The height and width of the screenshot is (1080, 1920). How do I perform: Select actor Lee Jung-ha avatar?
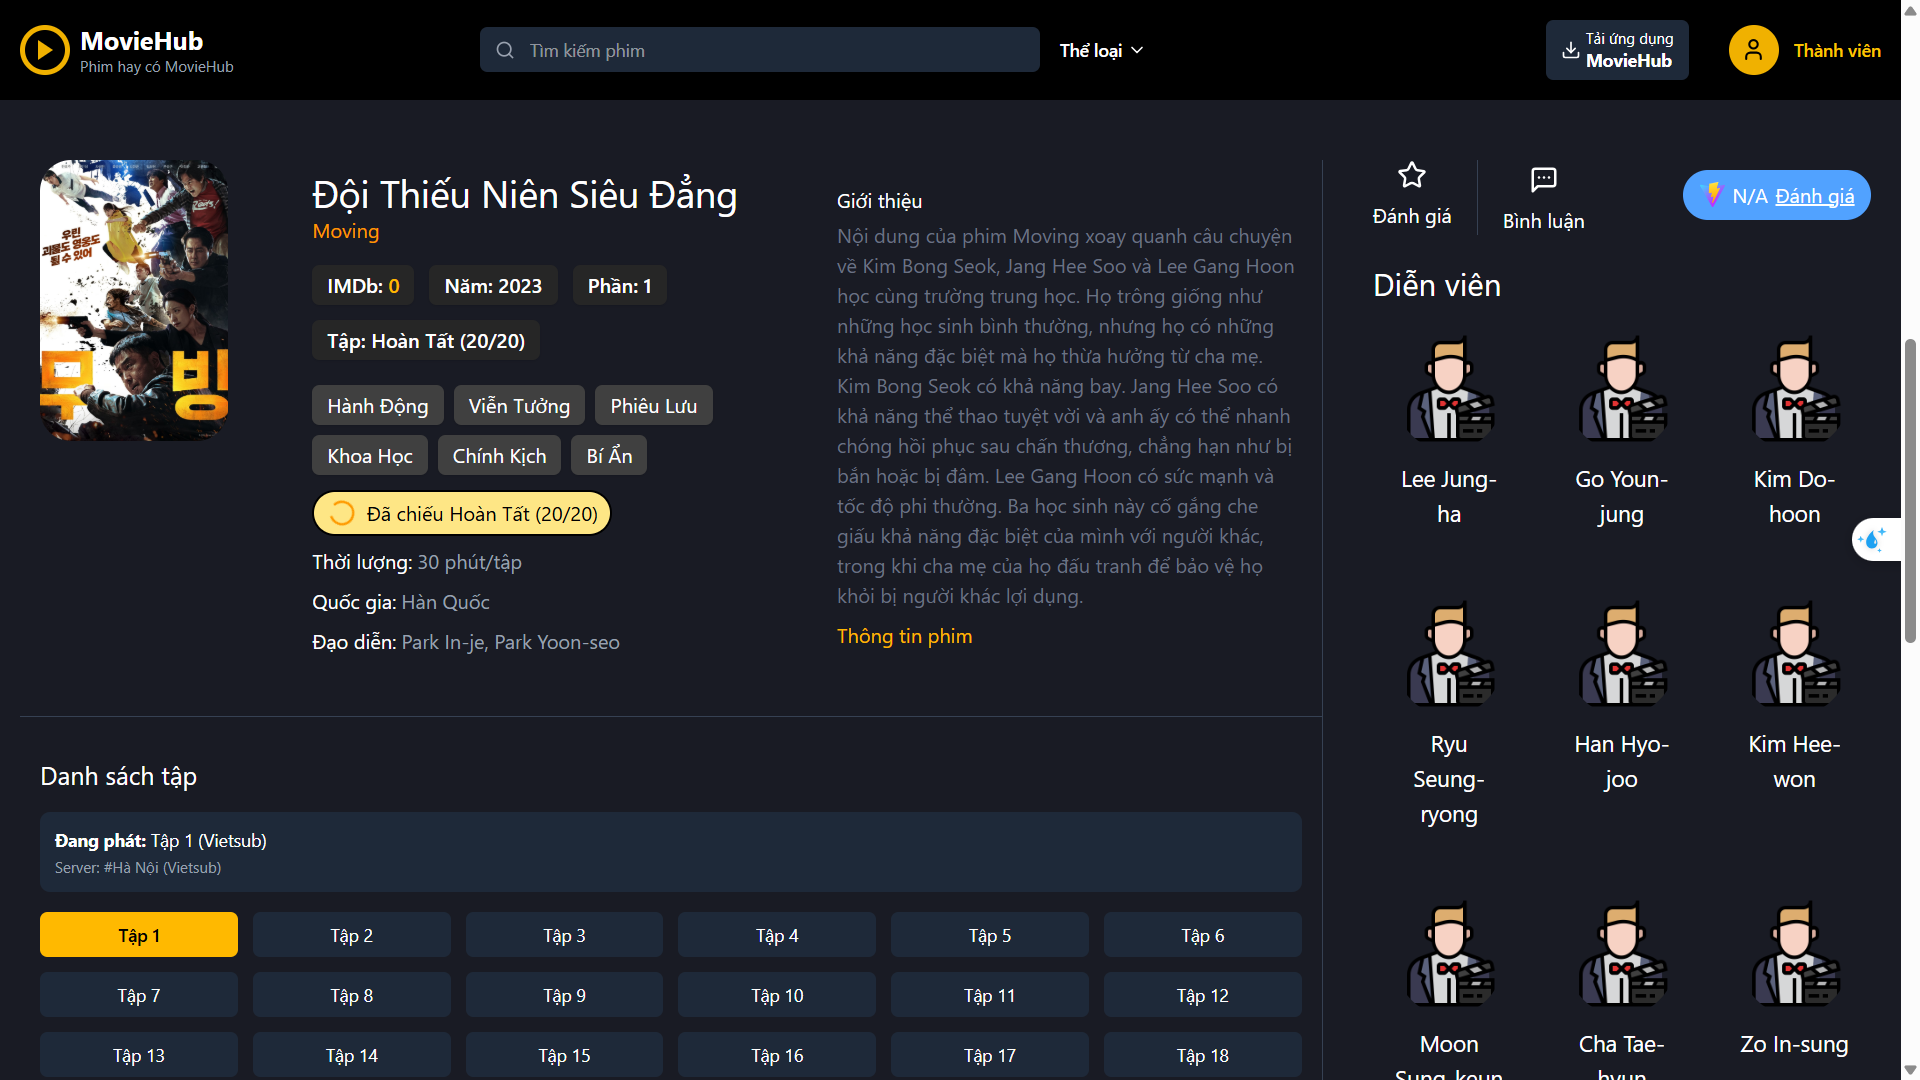(1449, 392)
